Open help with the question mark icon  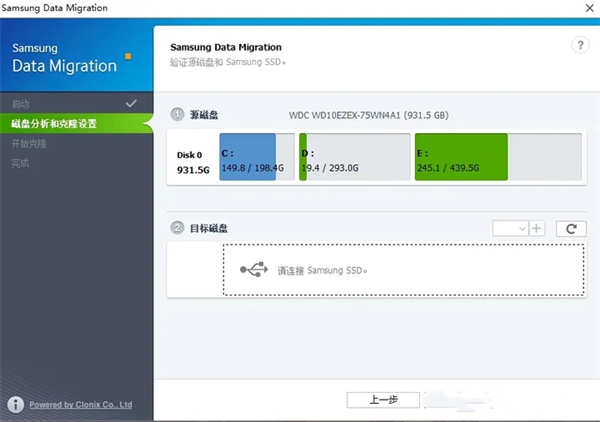tap(580, 46)
